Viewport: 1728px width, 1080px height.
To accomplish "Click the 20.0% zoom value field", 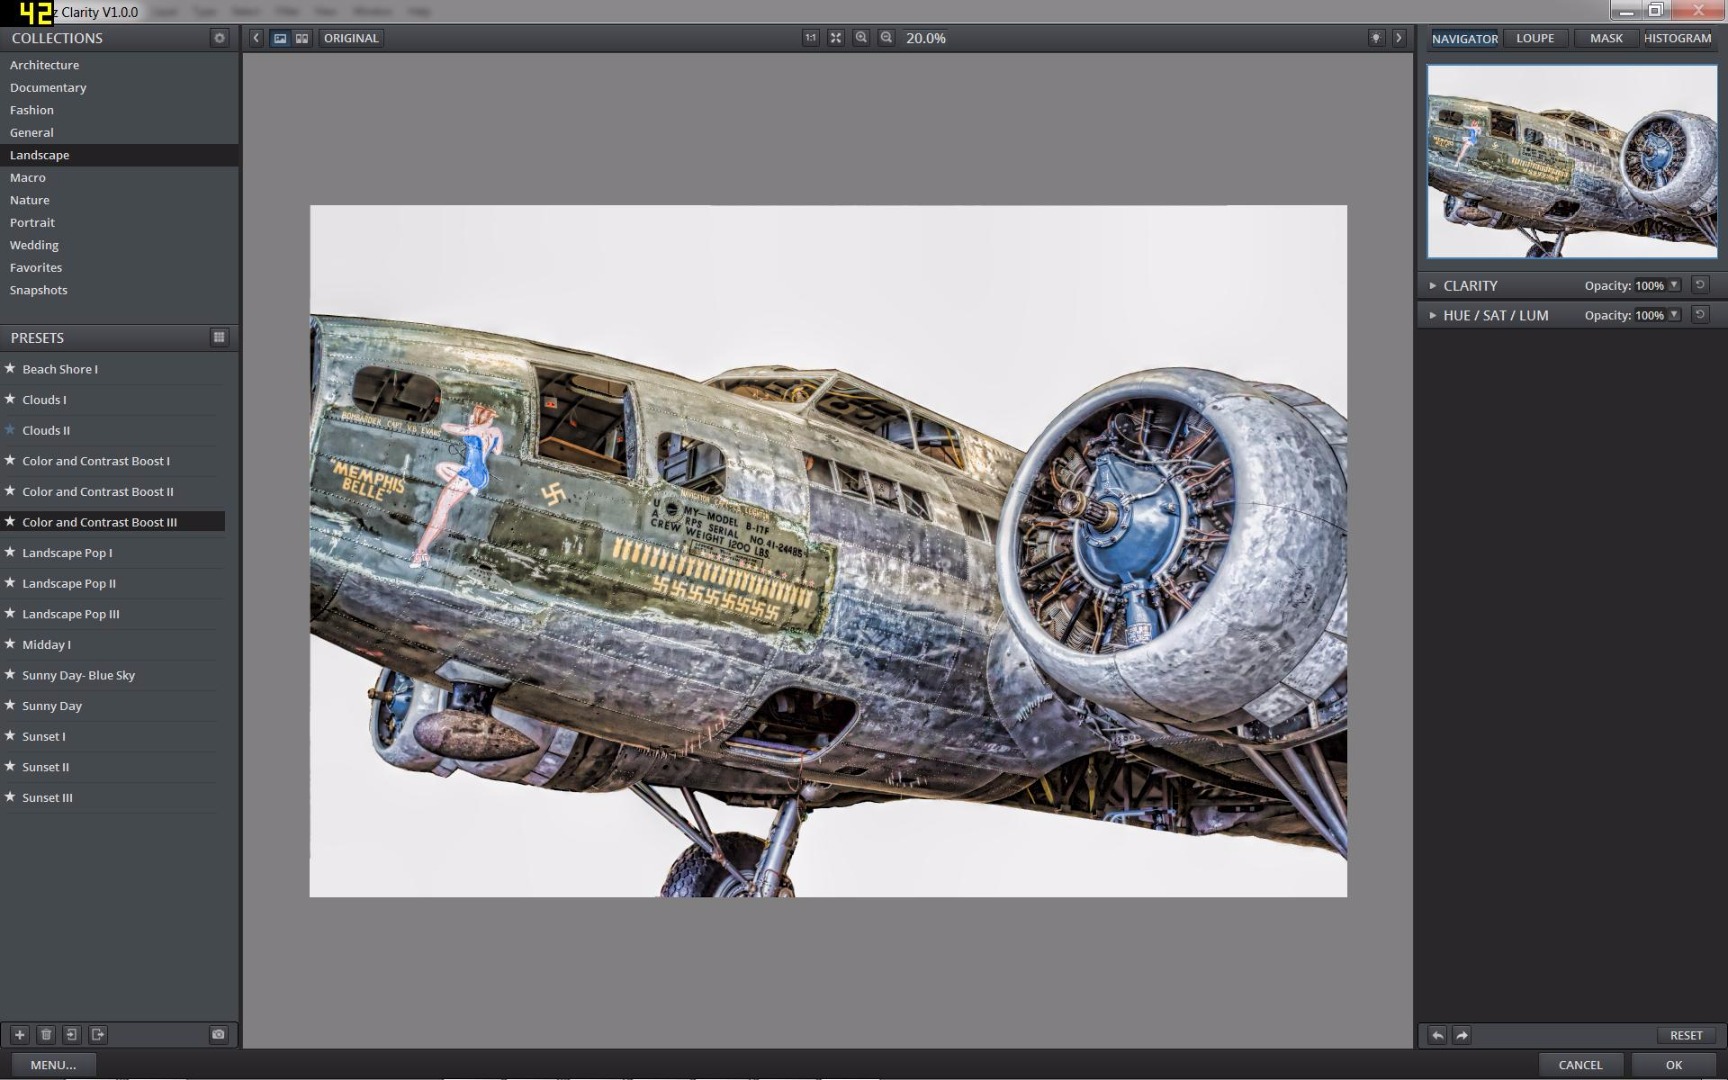I will [x=926, y=38].
